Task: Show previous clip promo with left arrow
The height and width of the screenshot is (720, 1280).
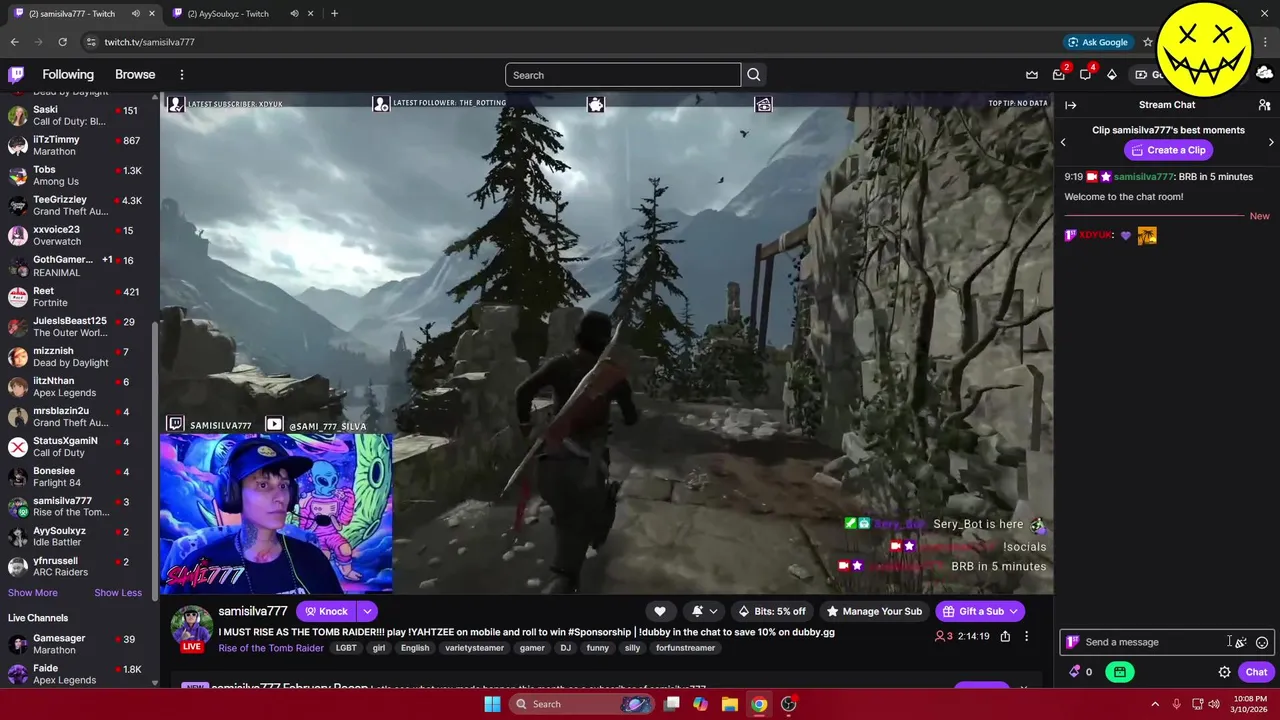Action: tap(1063, 142)
